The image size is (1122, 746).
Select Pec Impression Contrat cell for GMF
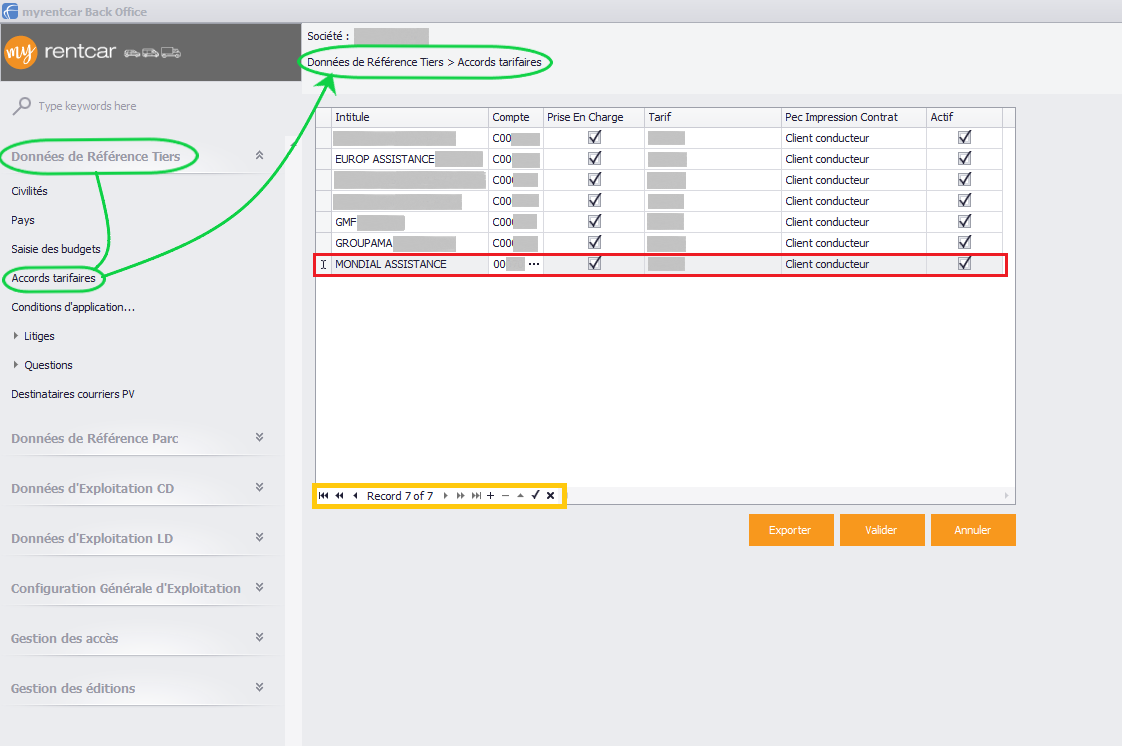(854, 222)
